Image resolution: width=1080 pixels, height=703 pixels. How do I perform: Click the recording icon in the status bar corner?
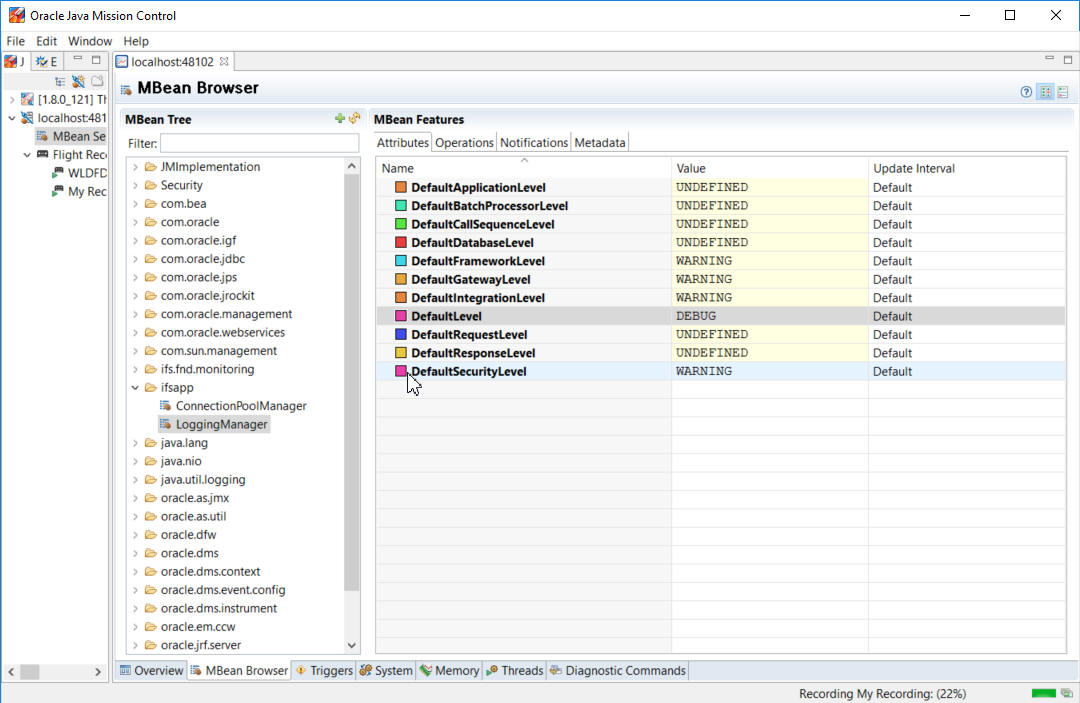click(1067, 693)
